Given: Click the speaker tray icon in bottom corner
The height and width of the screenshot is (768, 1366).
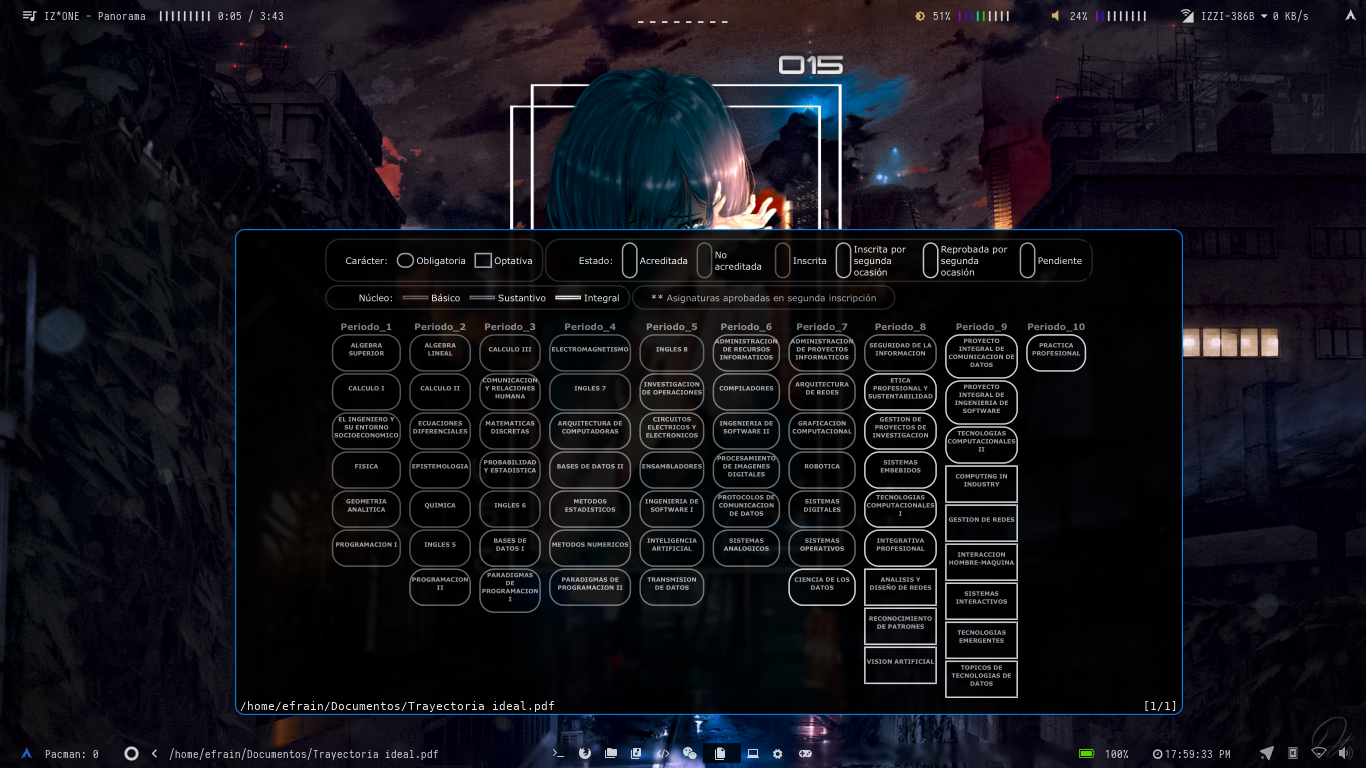Looking at the screenshot, I should [1345, 753].
